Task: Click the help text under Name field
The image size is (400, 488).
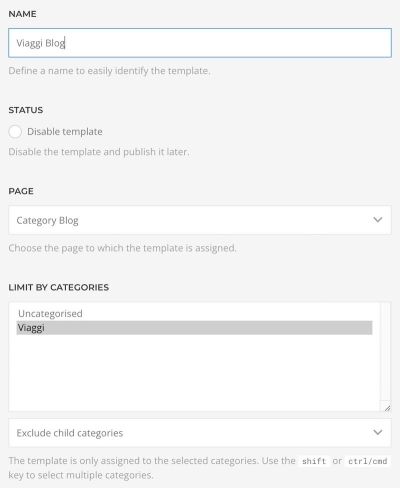Action: pos(109,71)
